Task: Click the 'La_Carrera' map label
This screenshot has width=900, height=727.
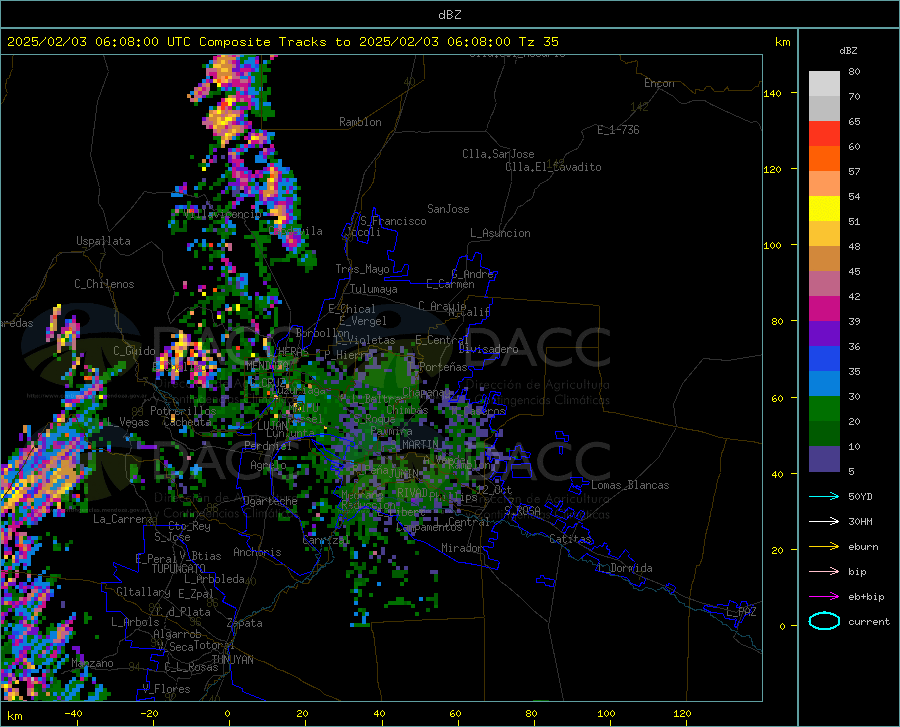Action: pos(123,519)
